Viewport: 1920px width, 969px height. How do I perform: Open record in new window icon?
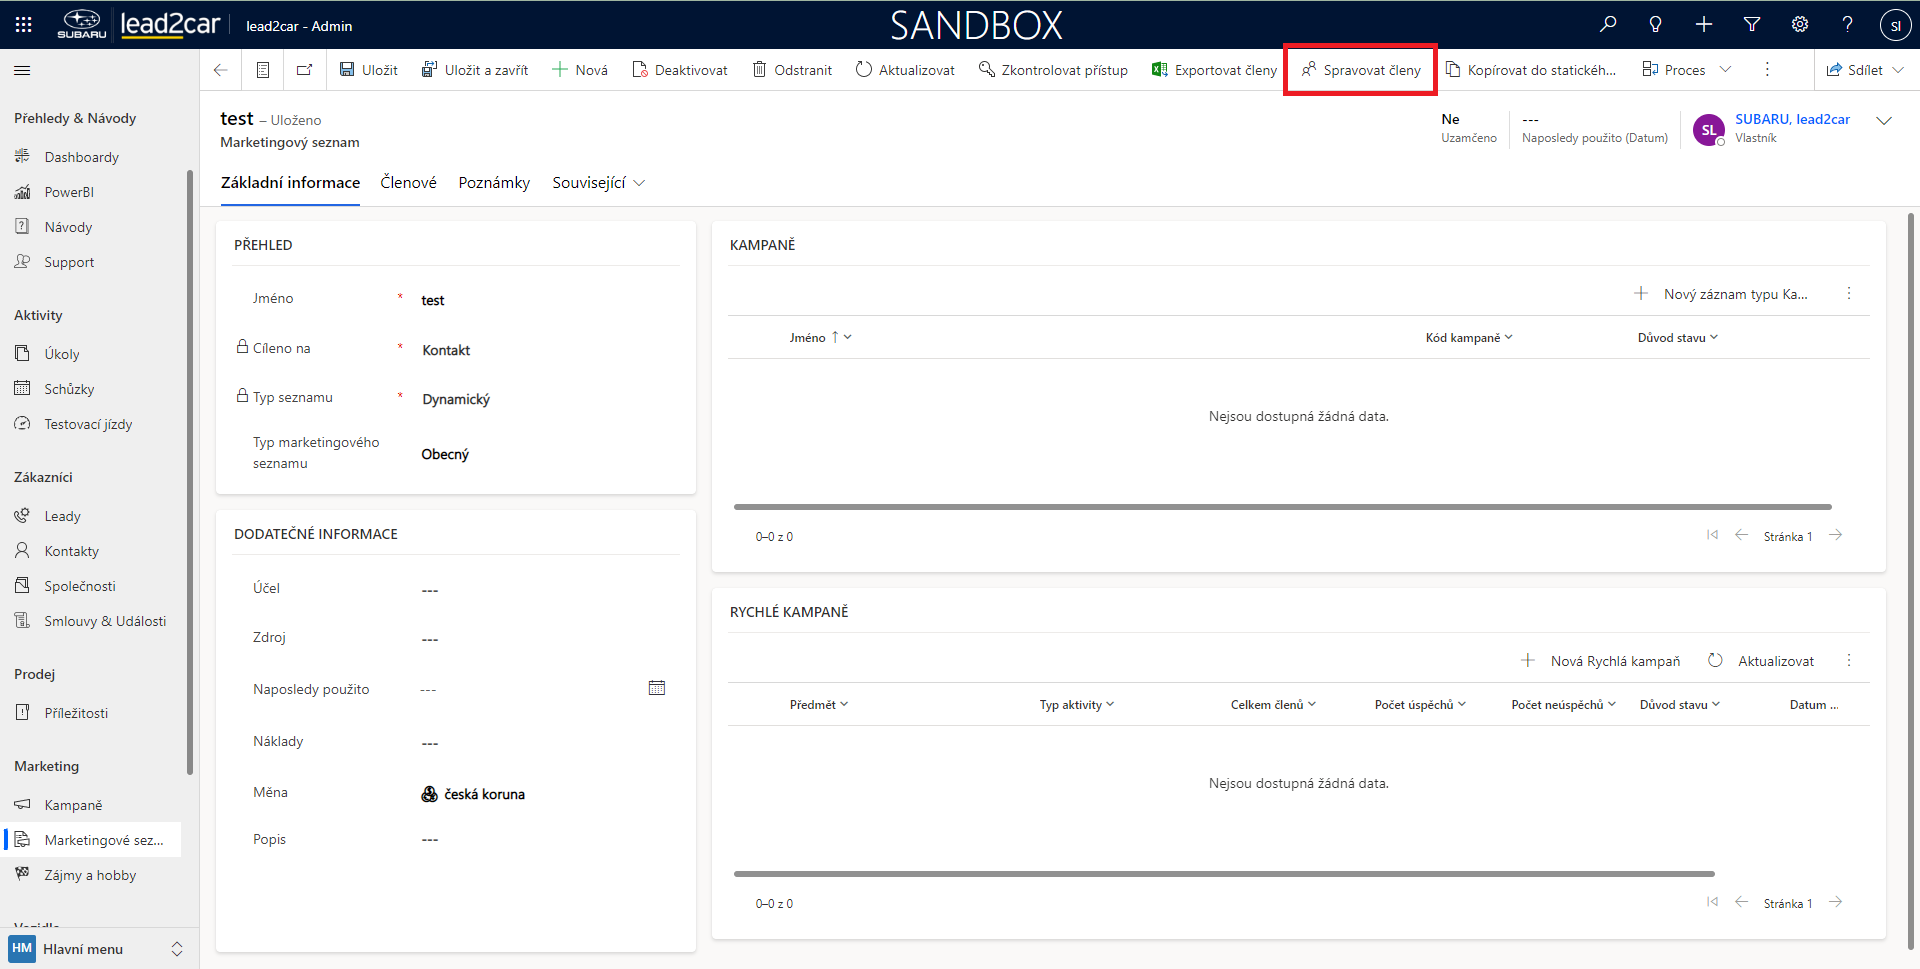[304, 70]
